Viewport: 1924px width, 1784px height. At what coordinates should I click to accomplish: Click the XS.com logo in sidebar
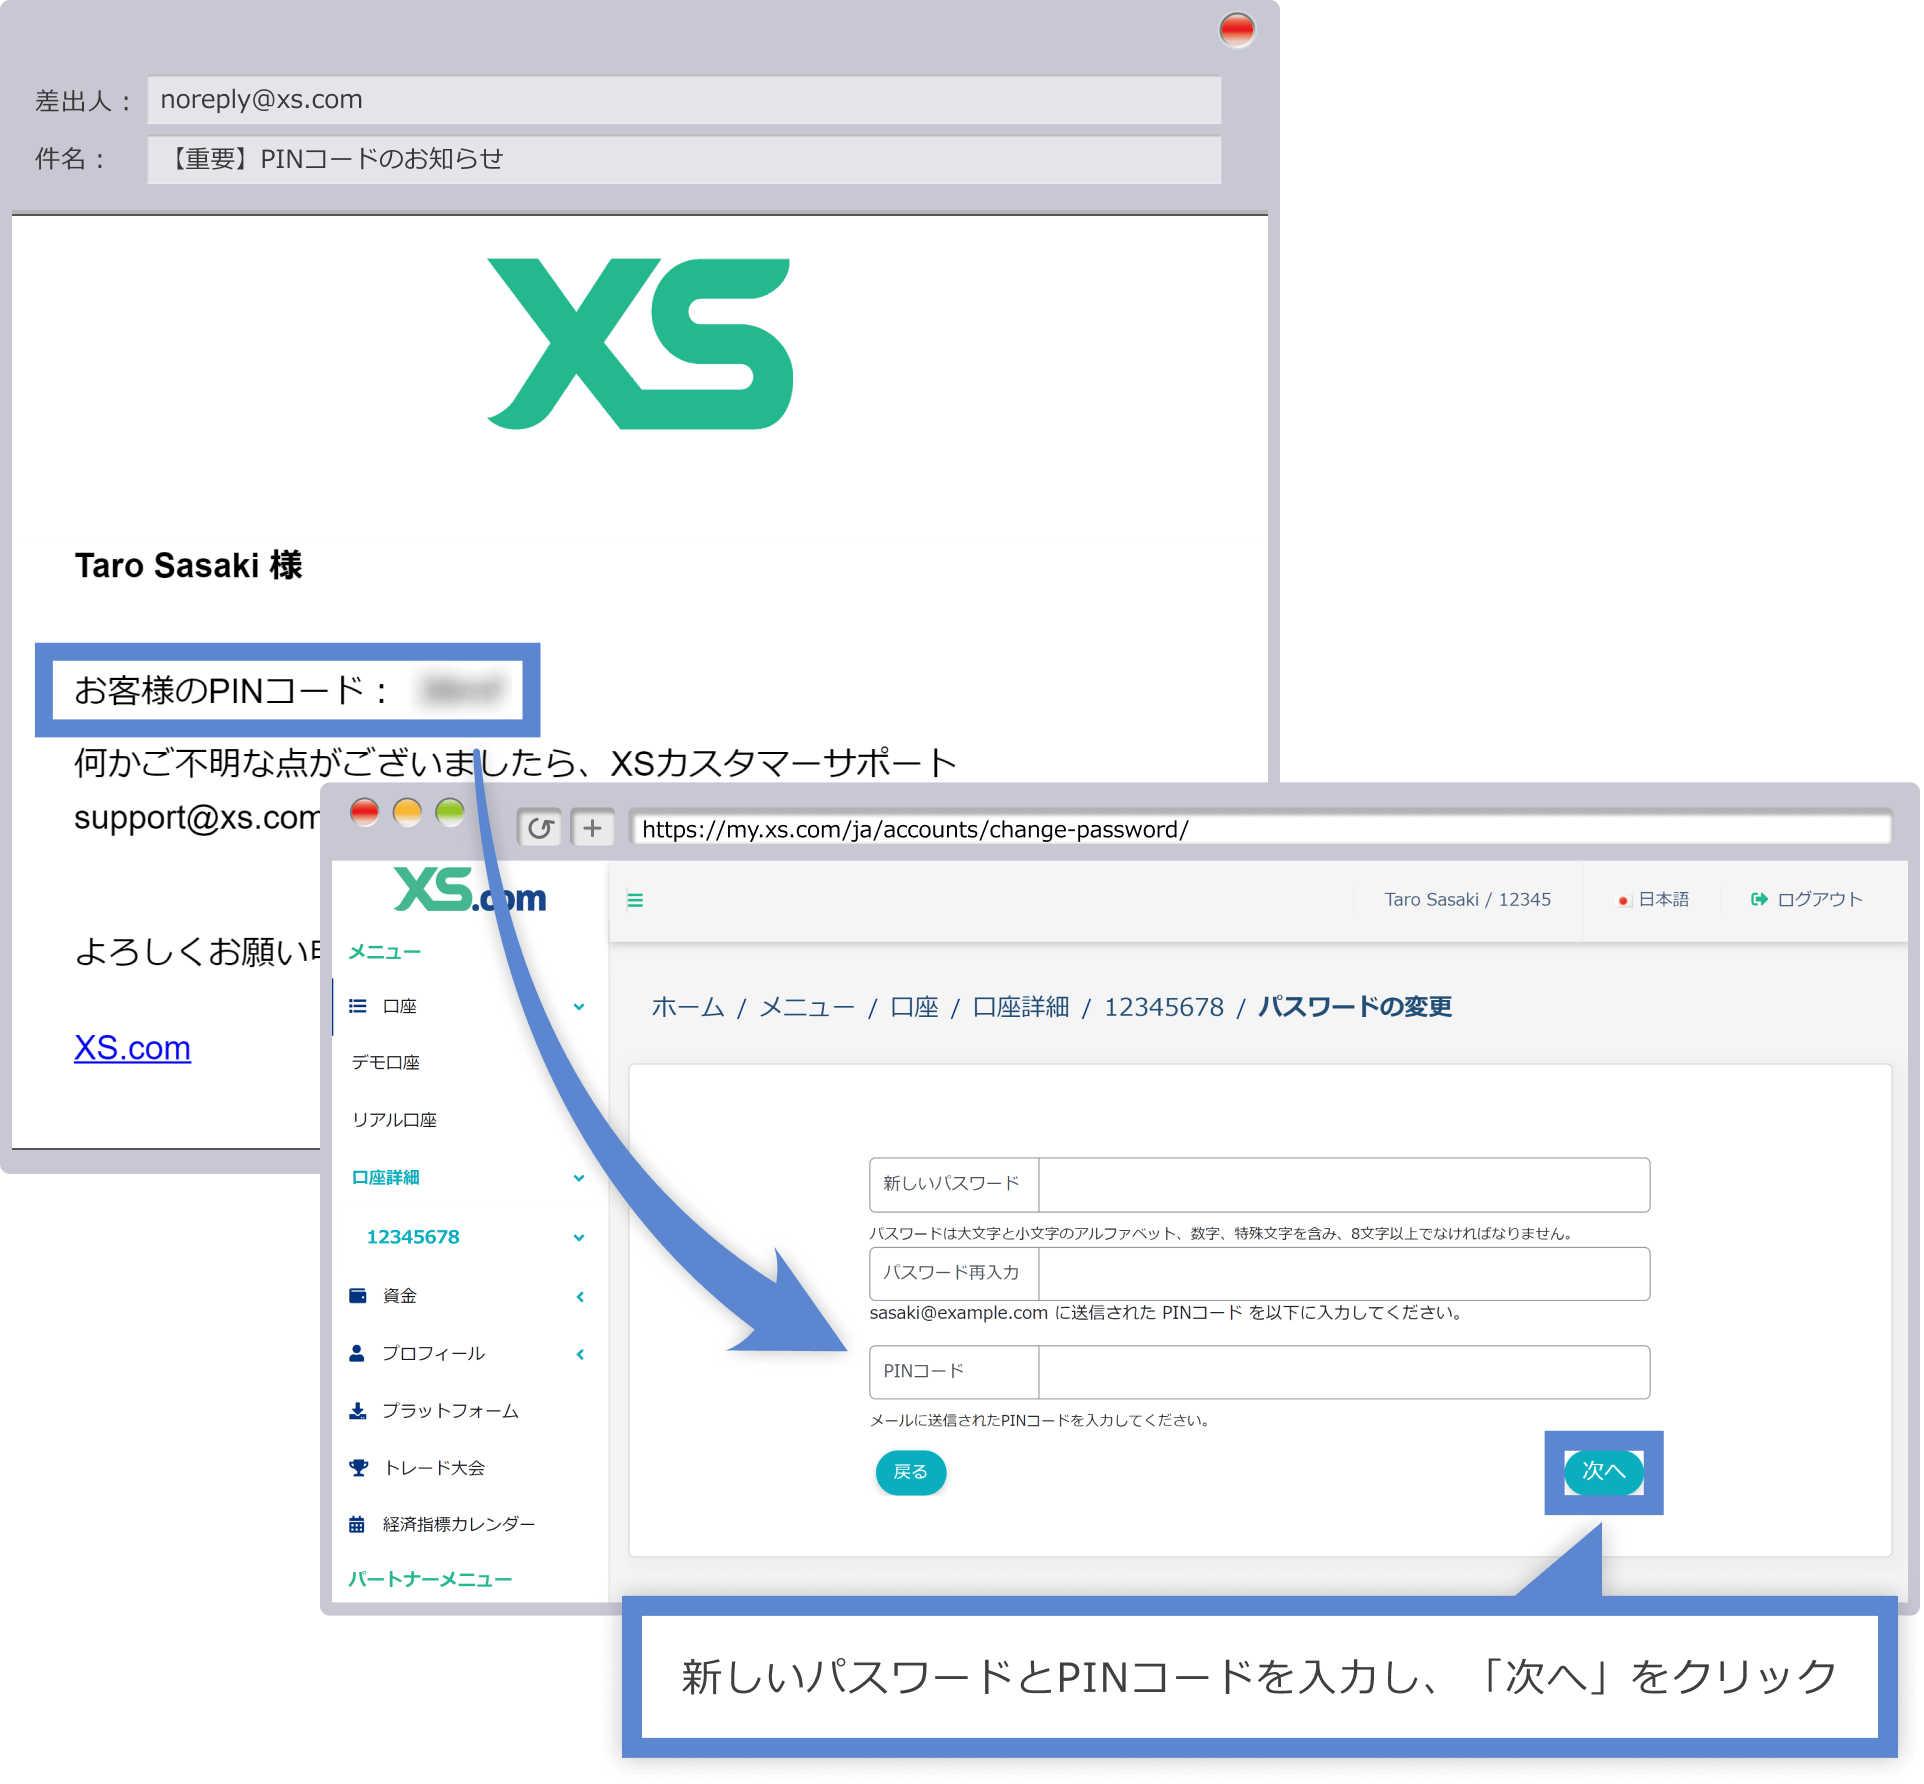(470, 890)
